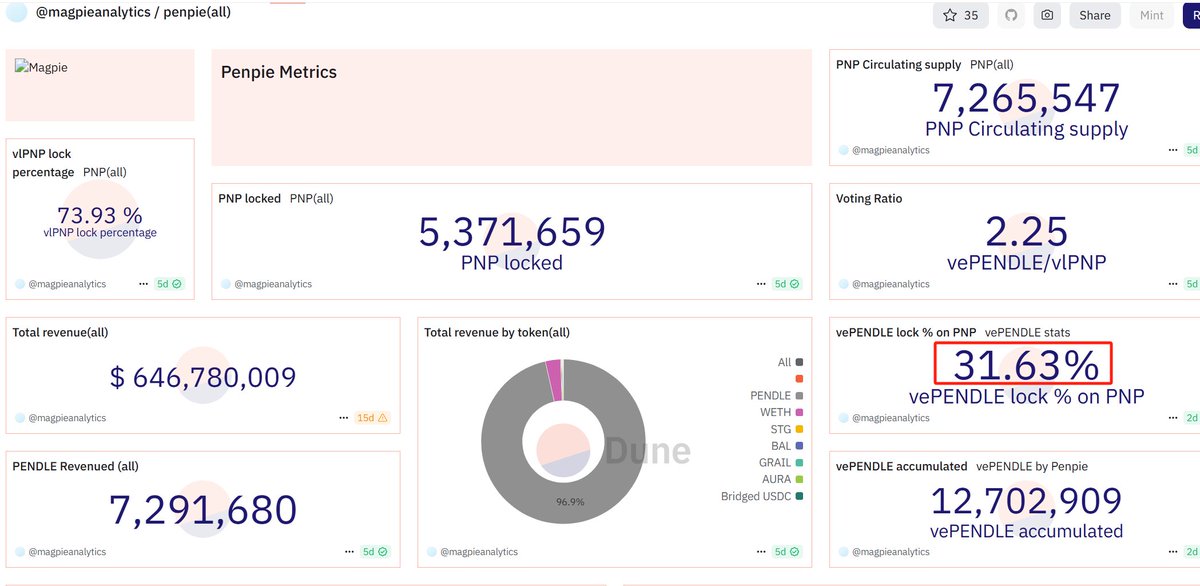Image resolution: width=1200 pixels, height=586 pixels.
Task: Star the penpie(all) dashboard
Action: point(960,15)
